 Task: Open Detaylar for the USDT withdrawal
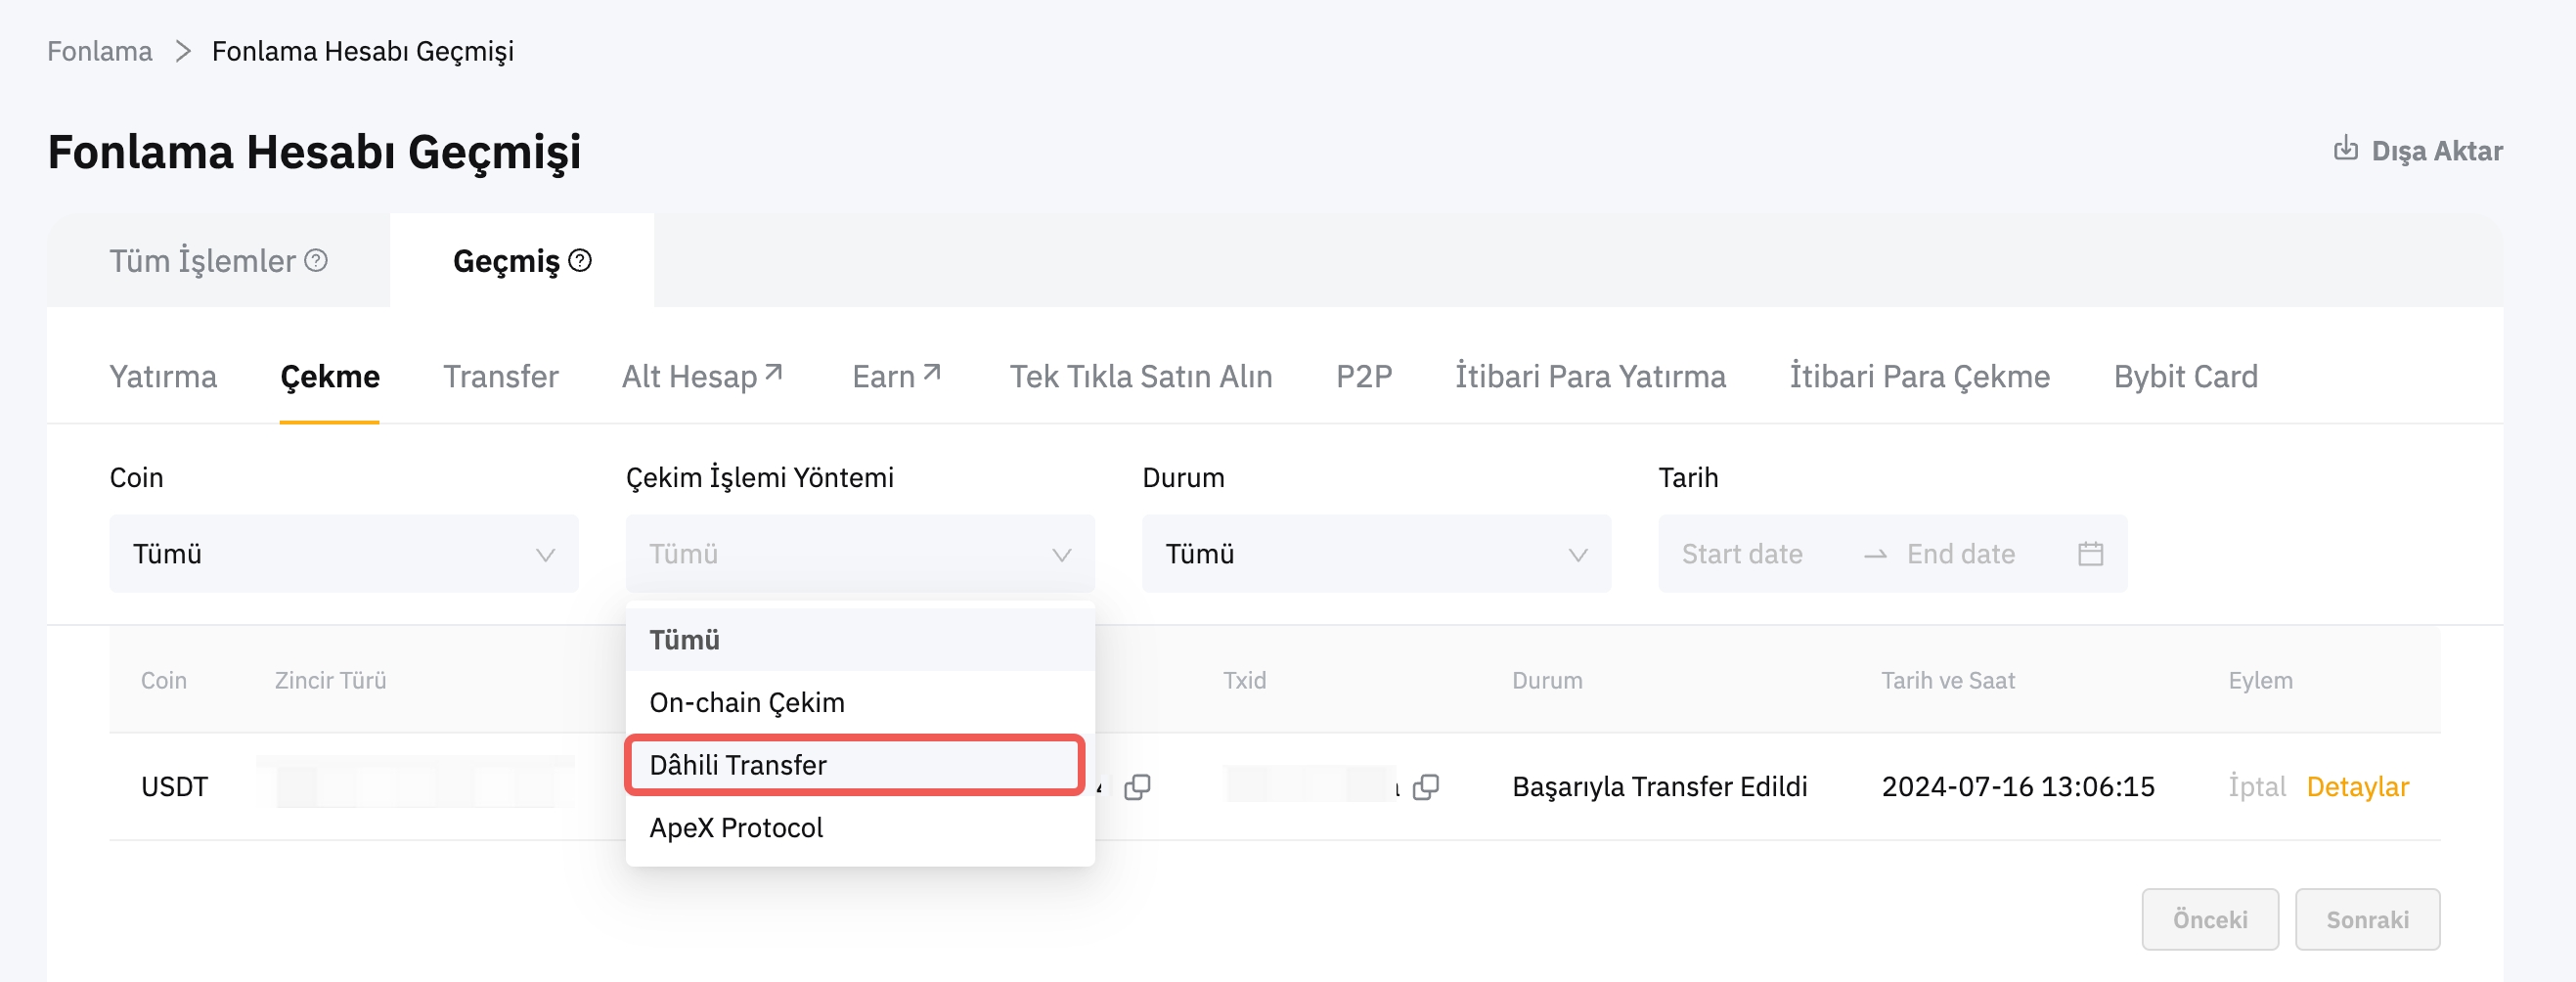(x=2357, y=787)
